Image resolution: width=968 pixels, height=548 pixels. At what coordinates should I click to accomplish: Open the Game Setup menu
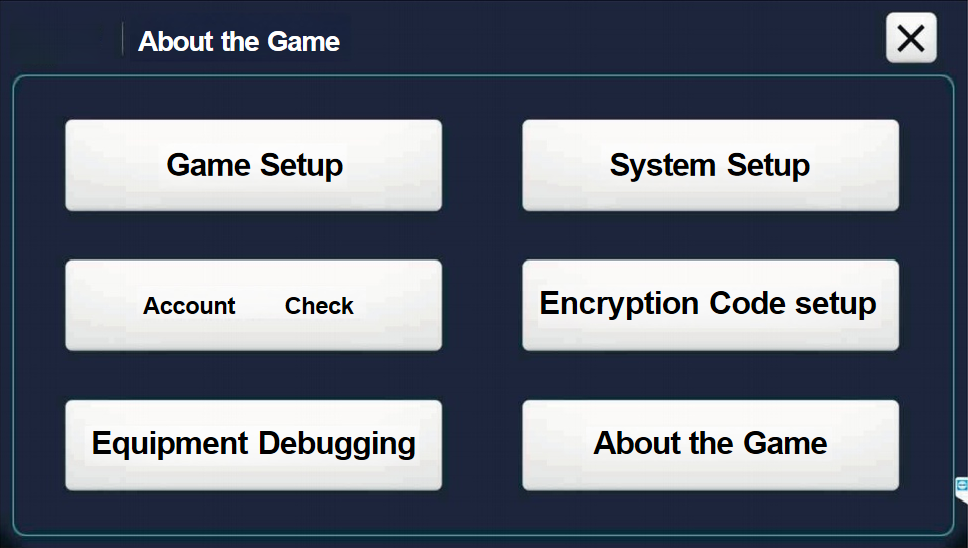pos(254,165)
